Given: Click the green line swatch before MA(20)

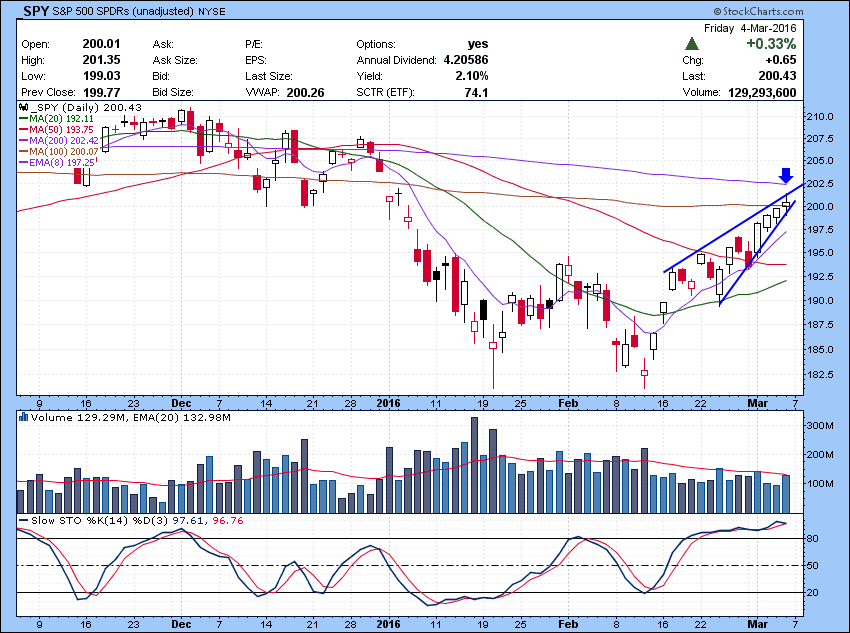Looking at the screenshot, I should [x=24, y=119].
